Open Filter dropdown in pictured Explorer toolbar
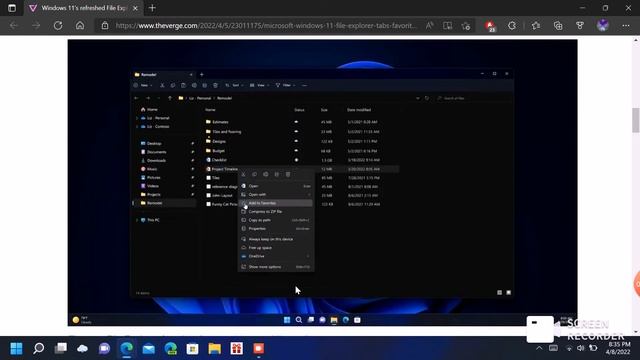Screen dimensions: 640x360 coord(285,85)
